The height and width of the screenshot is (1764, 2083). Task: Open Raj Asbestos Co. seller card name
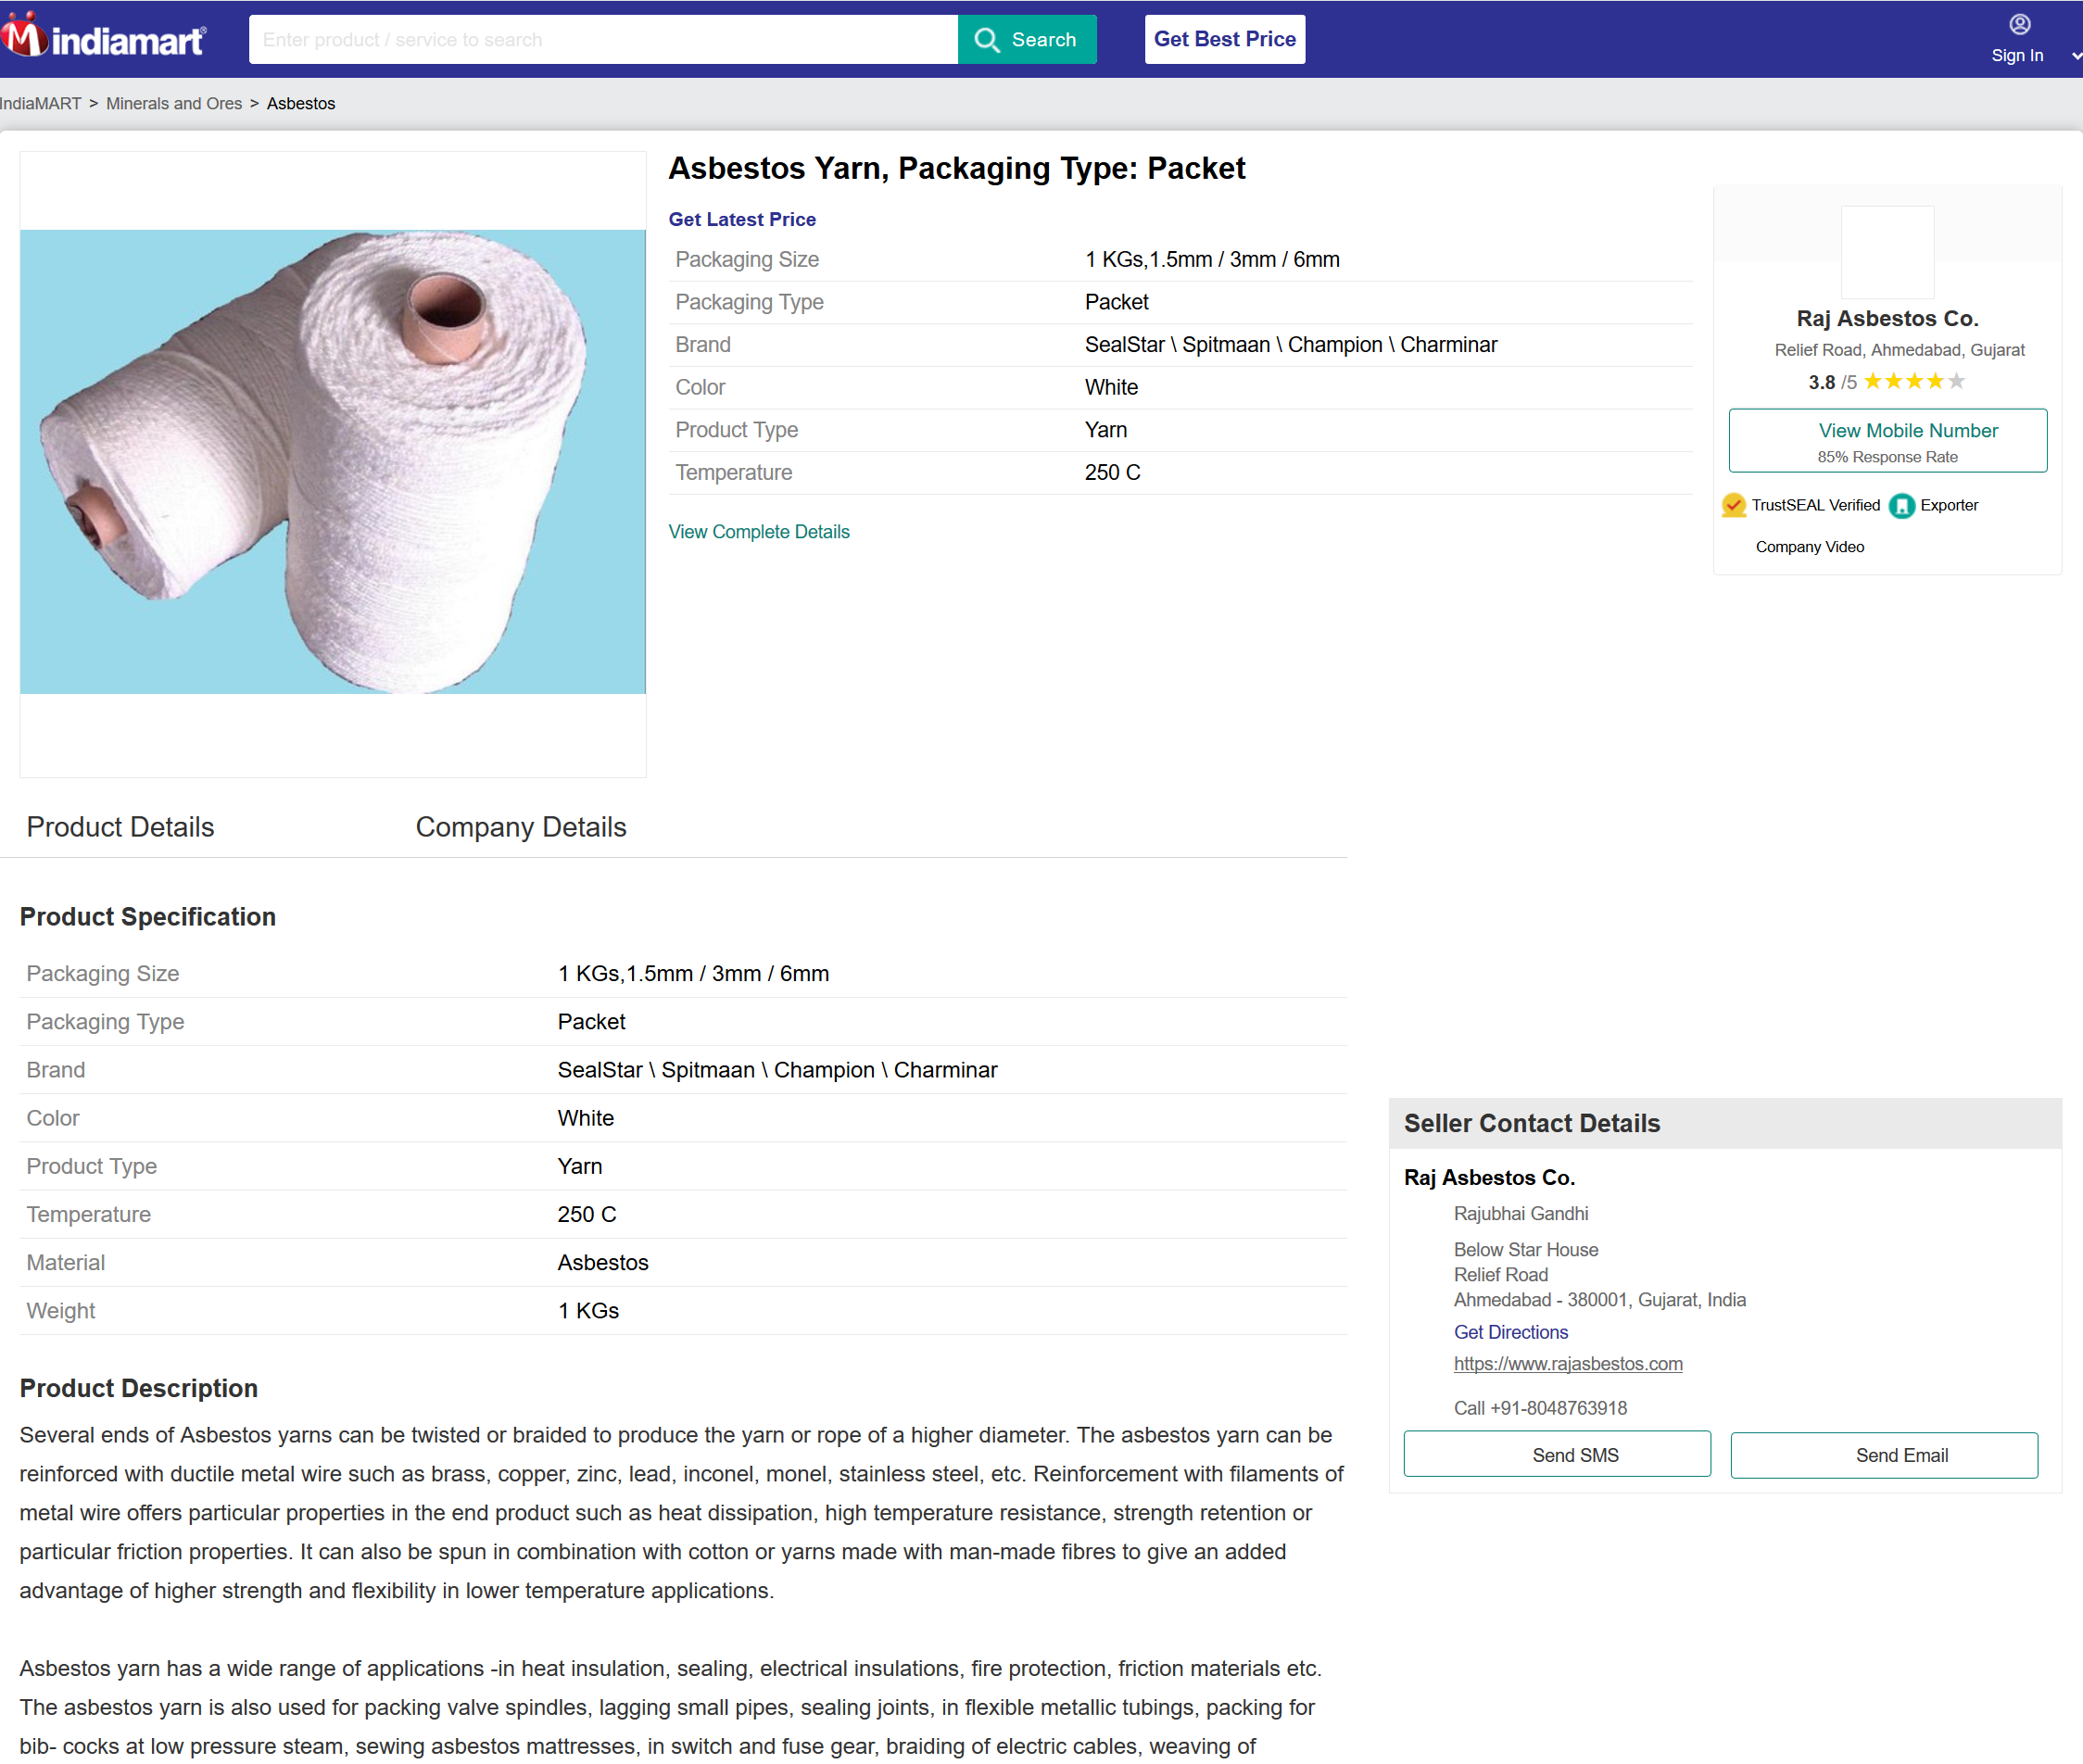1887,318
